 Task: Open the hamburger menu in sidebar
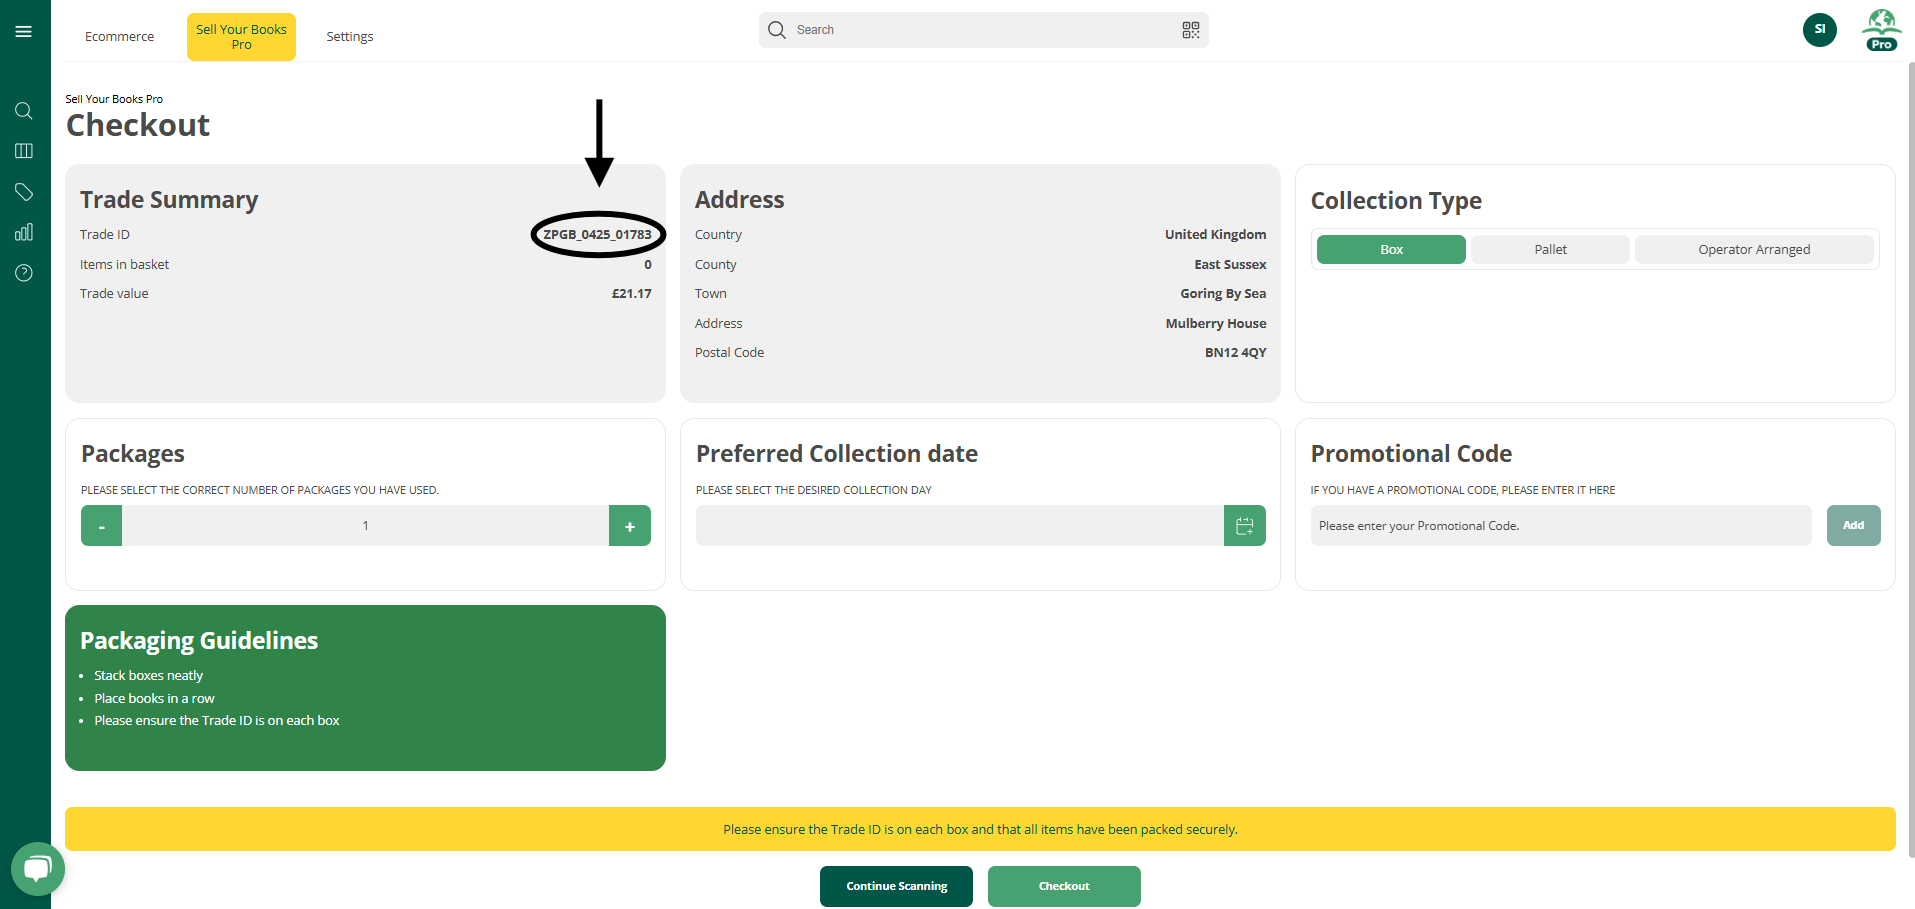pos(24,32)
